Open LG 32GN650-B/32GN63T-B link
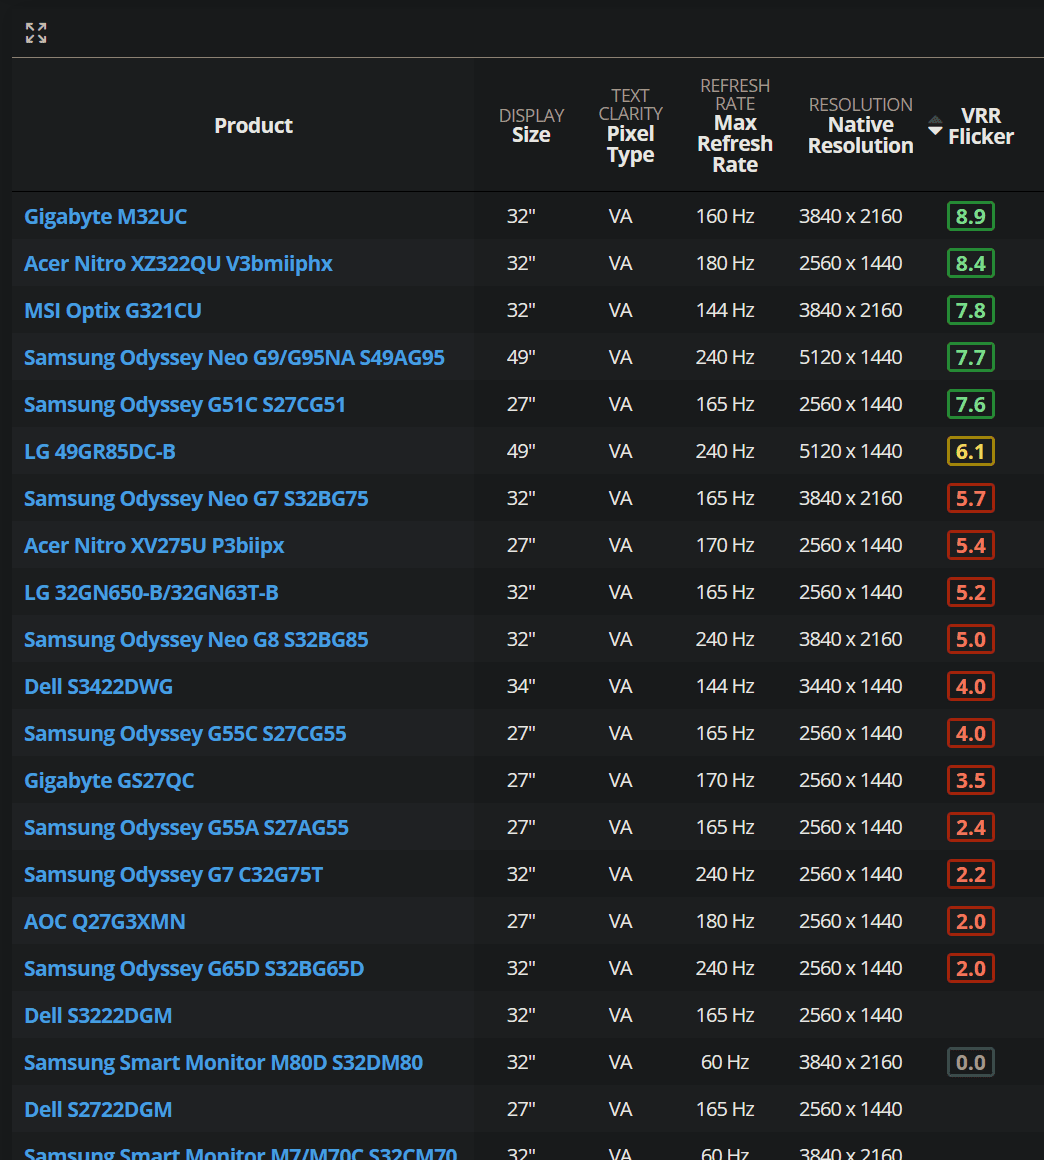This screenshot has width=1044, height=1160. (151, 593)
